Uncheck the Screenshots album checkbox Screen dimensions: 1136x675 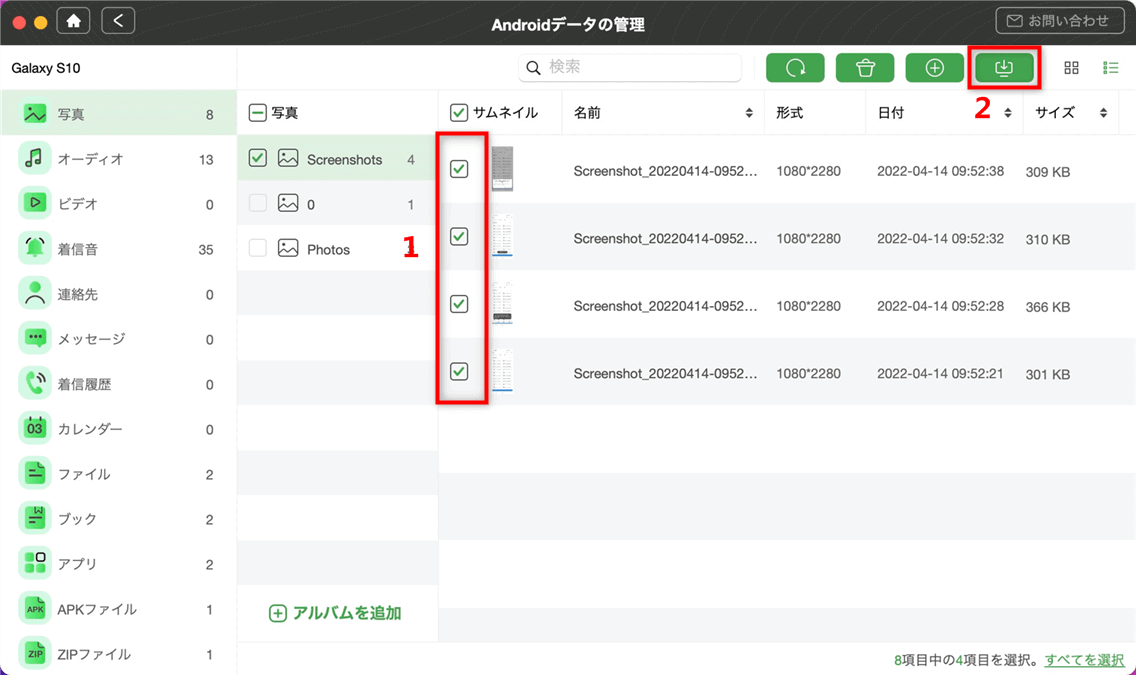point(257,158)
